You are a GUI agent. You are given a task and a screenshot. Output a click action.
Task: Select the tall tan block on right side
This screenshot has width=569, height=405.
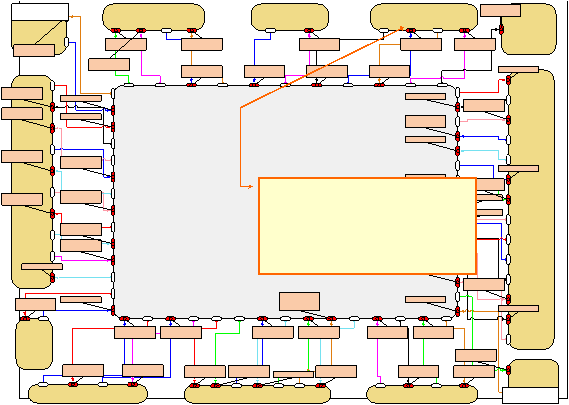click(531, 209)
